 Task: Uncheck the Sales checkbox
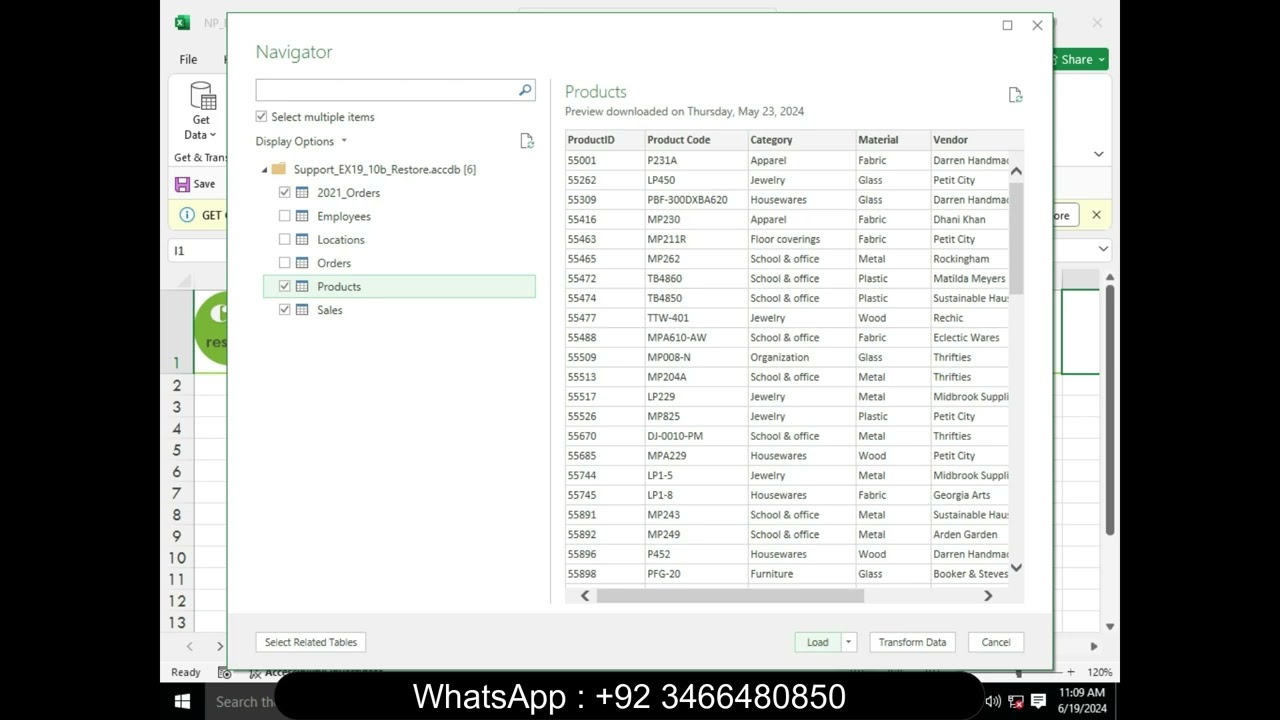(285, 310)
